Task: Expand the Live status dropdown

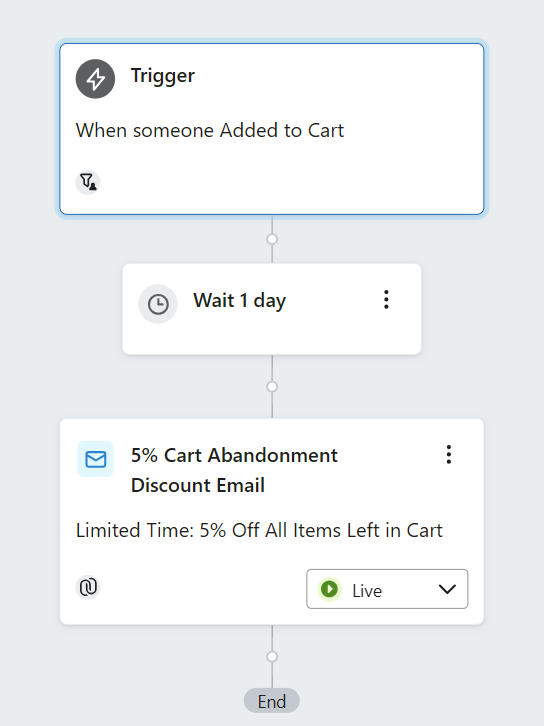Action: click(x=387, y=589)
